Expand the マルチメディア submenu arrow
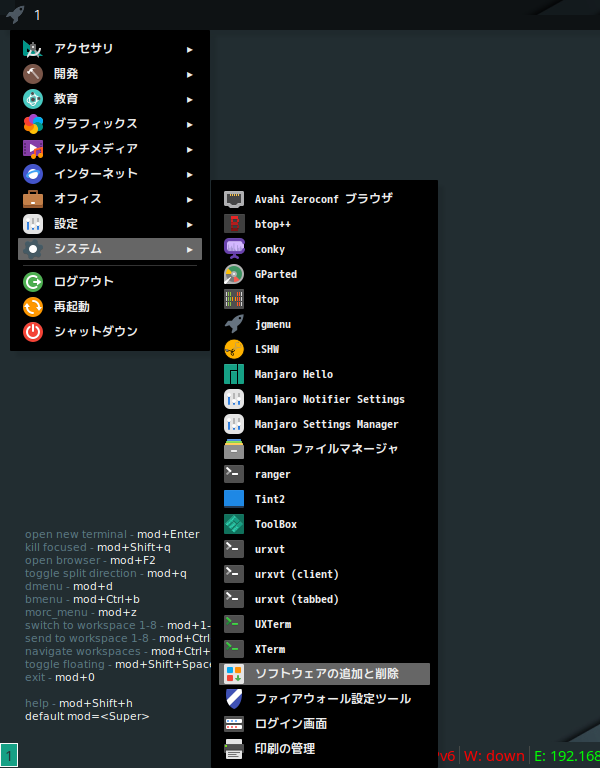Screen dimensions: 600x768 tap(190, 149)
